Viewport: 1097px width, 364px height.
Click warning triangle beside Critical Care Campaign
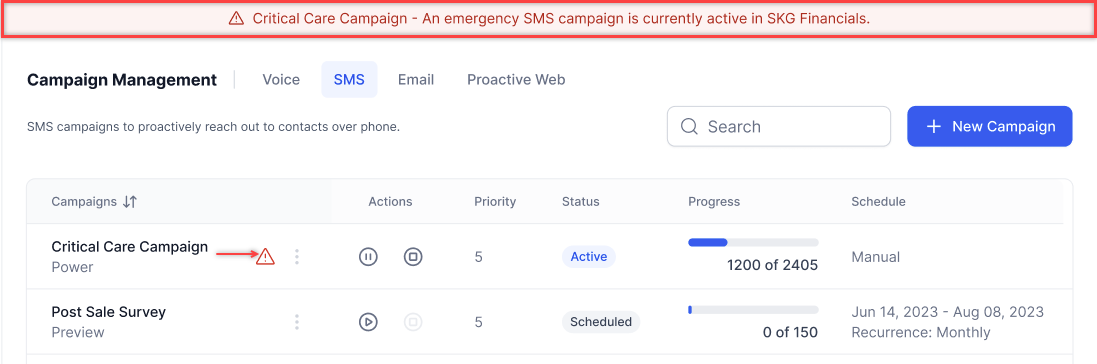(x=265, y=257)
